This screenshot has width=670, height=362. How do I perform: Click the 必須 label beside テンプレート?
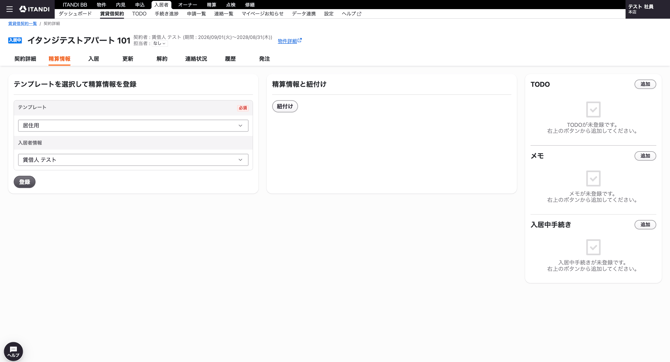[x=243, y=108]
